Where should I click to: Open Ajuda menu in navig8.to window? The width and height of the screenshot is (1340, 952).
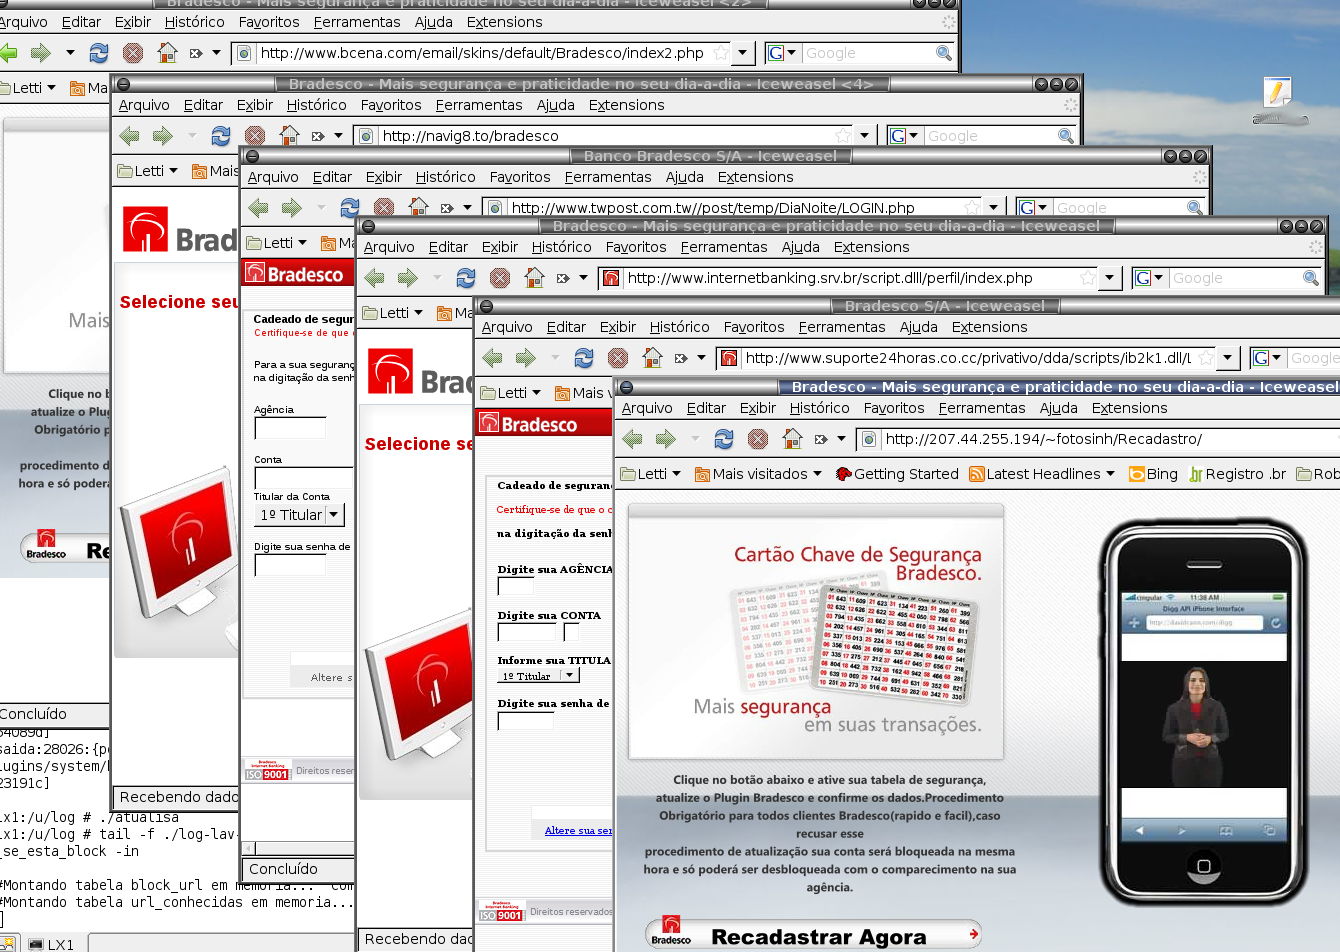[x=555, y=105]
